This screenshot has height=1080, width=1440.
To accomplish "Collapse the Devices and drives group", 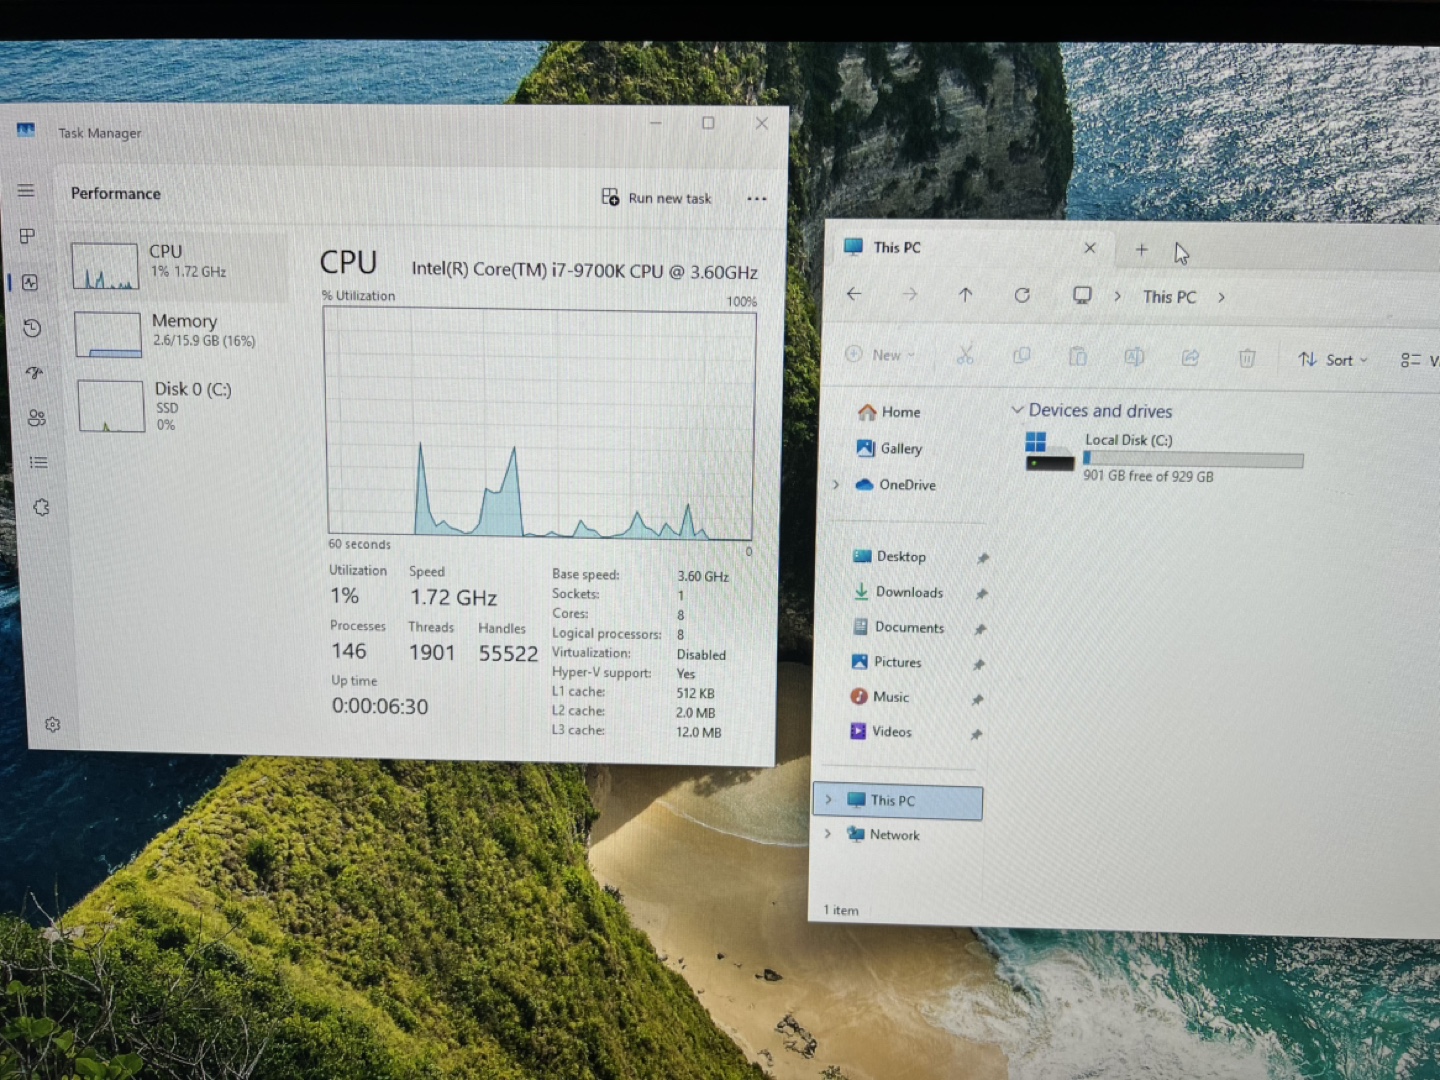I will pos(1017,410).
